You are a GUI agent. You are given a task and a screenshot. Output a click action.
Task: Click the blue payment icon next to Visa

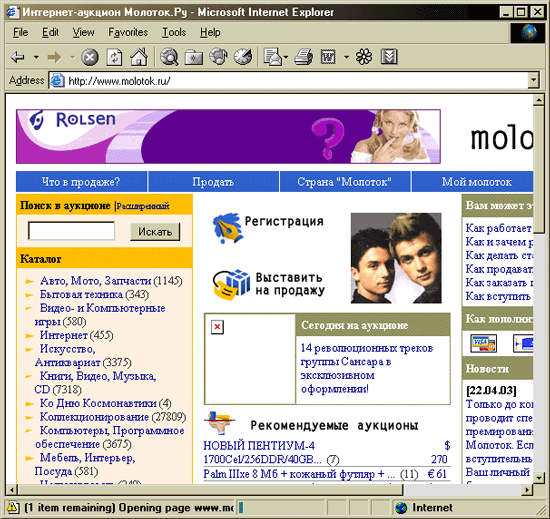(x=523, y=343)
